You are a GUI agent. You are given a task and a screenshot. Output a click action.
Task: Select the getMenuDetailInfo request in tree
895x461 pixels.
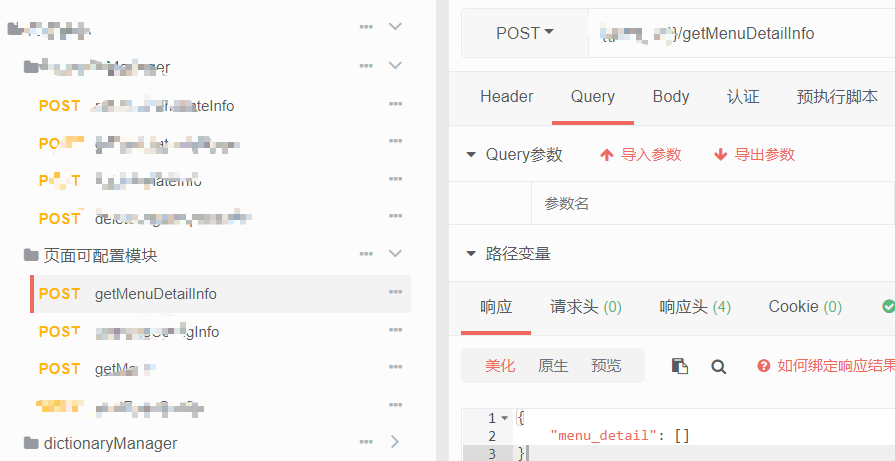tap(220, 294)
